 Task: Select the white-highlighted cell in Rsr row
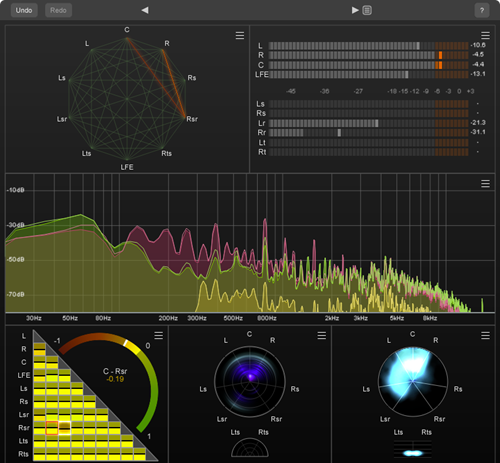coord(65,428)
